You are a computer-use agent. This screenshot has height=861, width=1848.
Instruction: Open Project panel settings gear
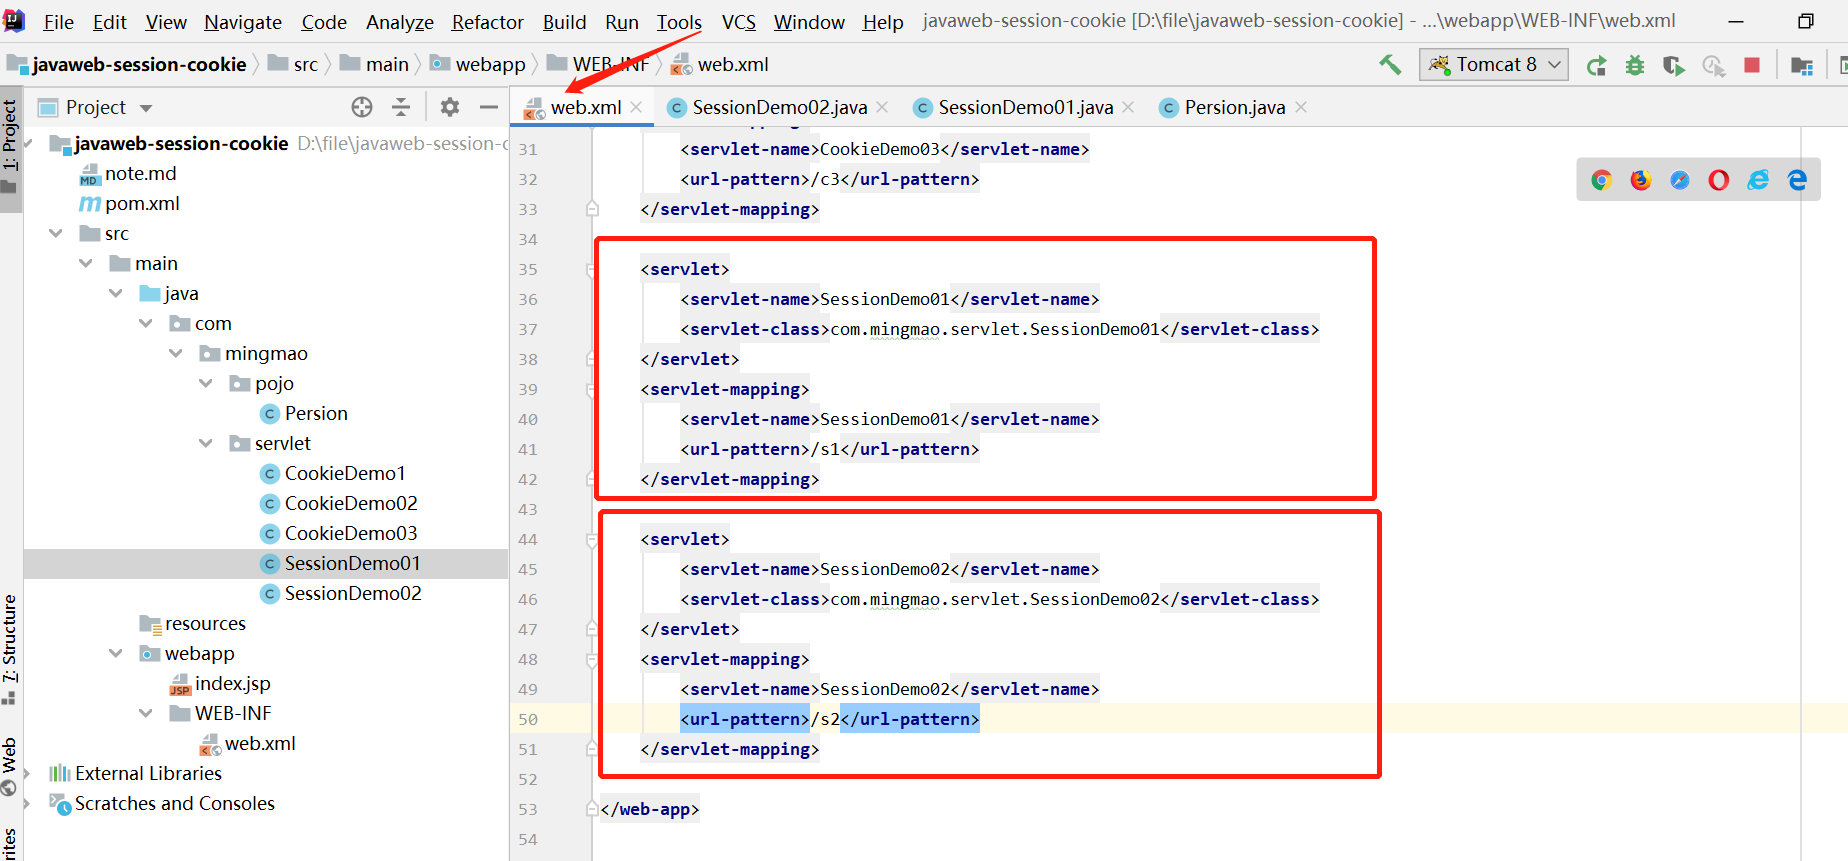(450, 107)
